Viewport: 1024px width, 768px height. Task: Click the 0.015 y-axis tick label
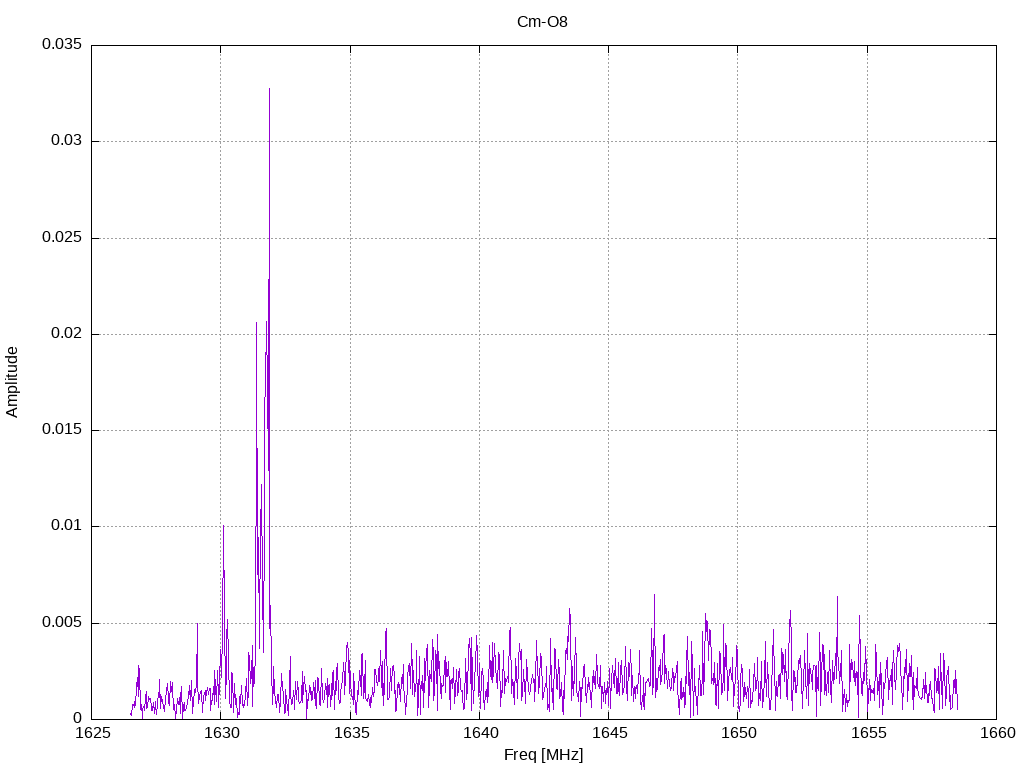point(61,430)
